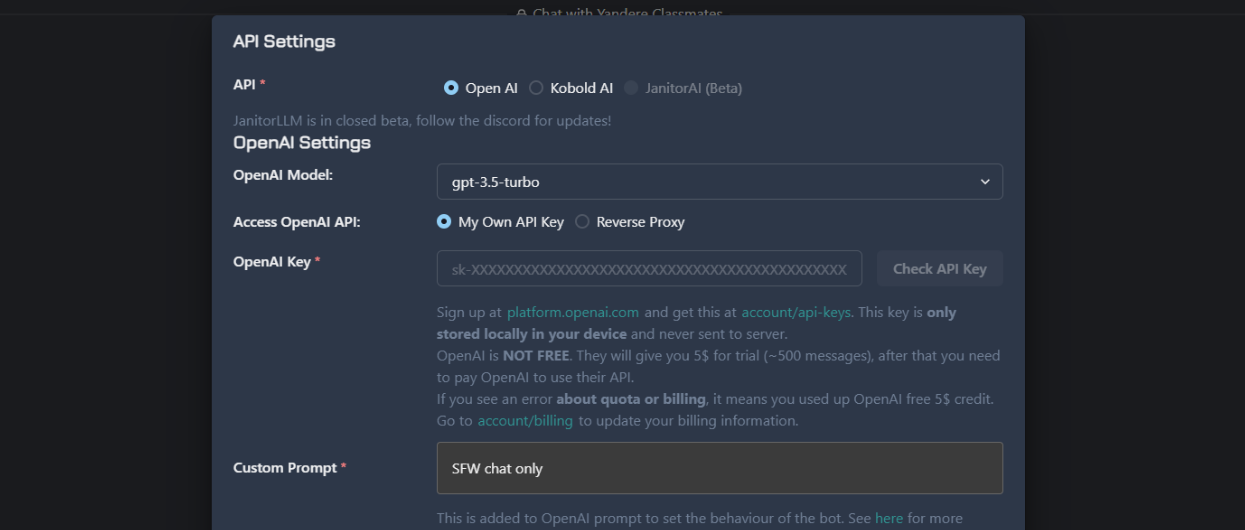Click the API Settings heading

tap(284, 42)
